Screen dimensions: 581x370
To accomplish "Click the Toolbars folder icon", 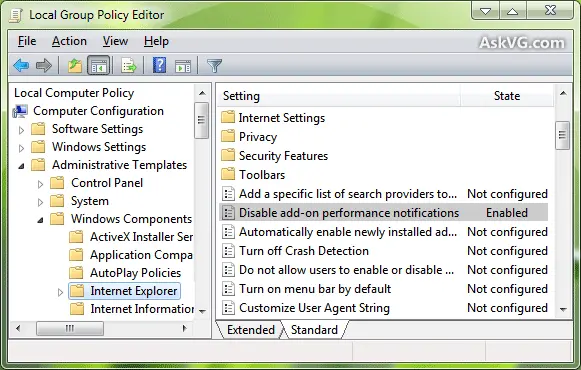I will (228, 174).
